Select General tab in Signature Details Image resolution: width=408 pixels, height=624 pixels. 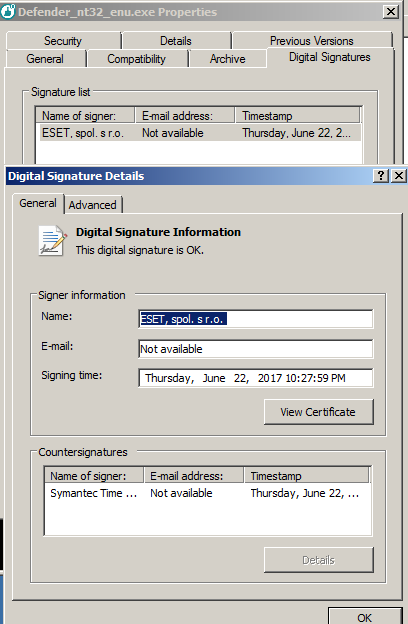[38, 203]
